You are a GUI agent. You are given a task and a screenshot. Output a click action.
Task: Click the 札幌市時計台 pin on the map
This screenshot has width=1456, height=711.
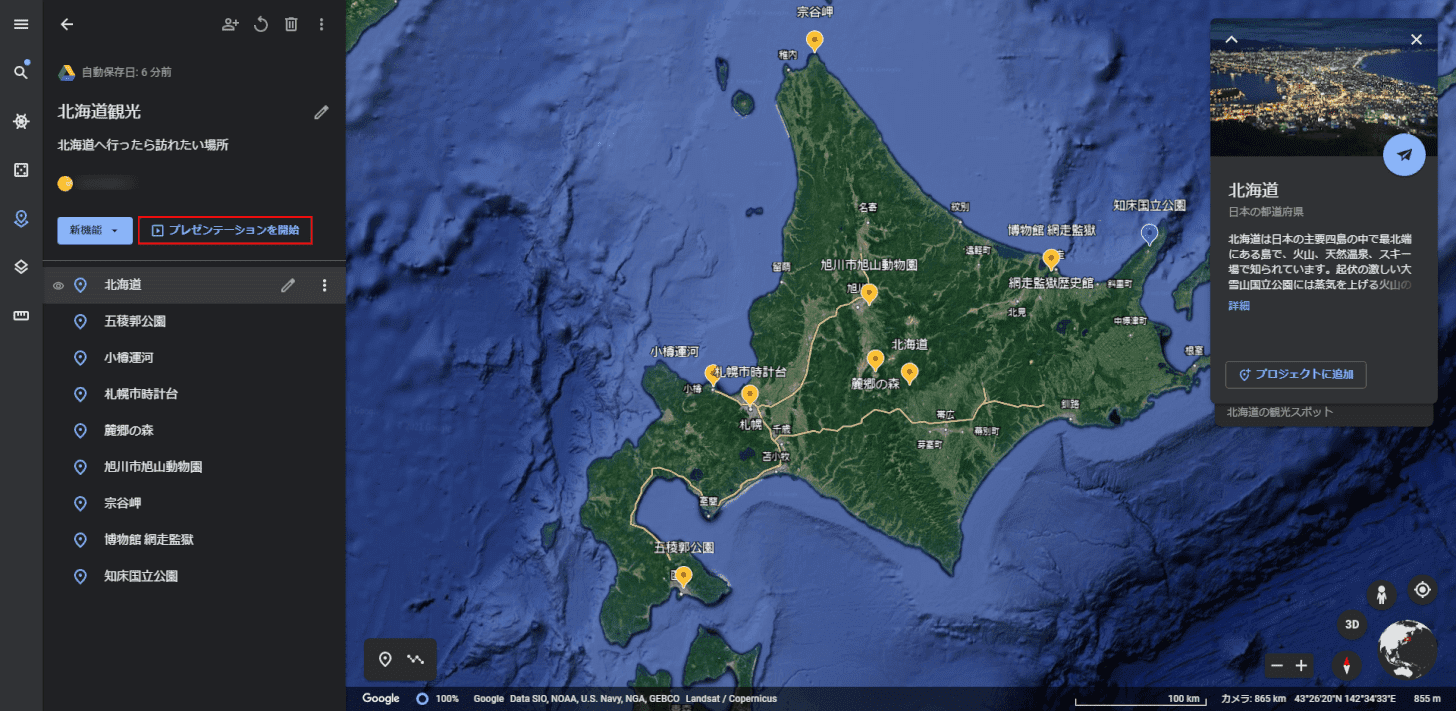pos(750,396)
